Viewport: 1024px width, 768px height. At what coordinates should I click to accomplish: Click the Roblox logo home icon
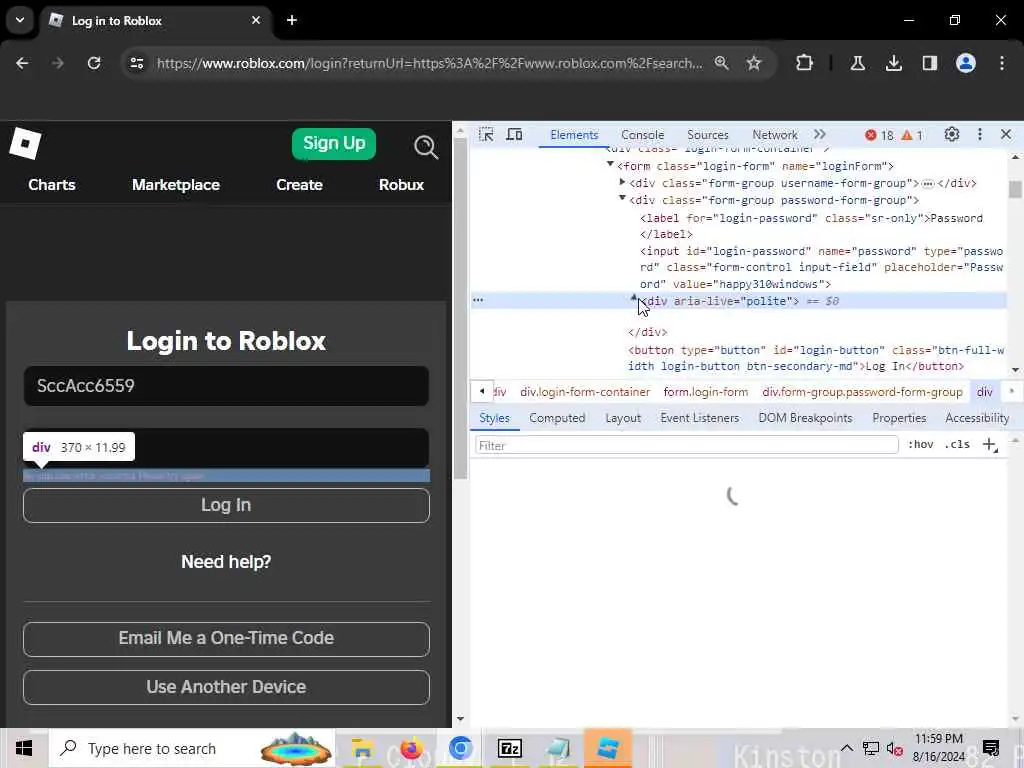[x=25, y=143]
